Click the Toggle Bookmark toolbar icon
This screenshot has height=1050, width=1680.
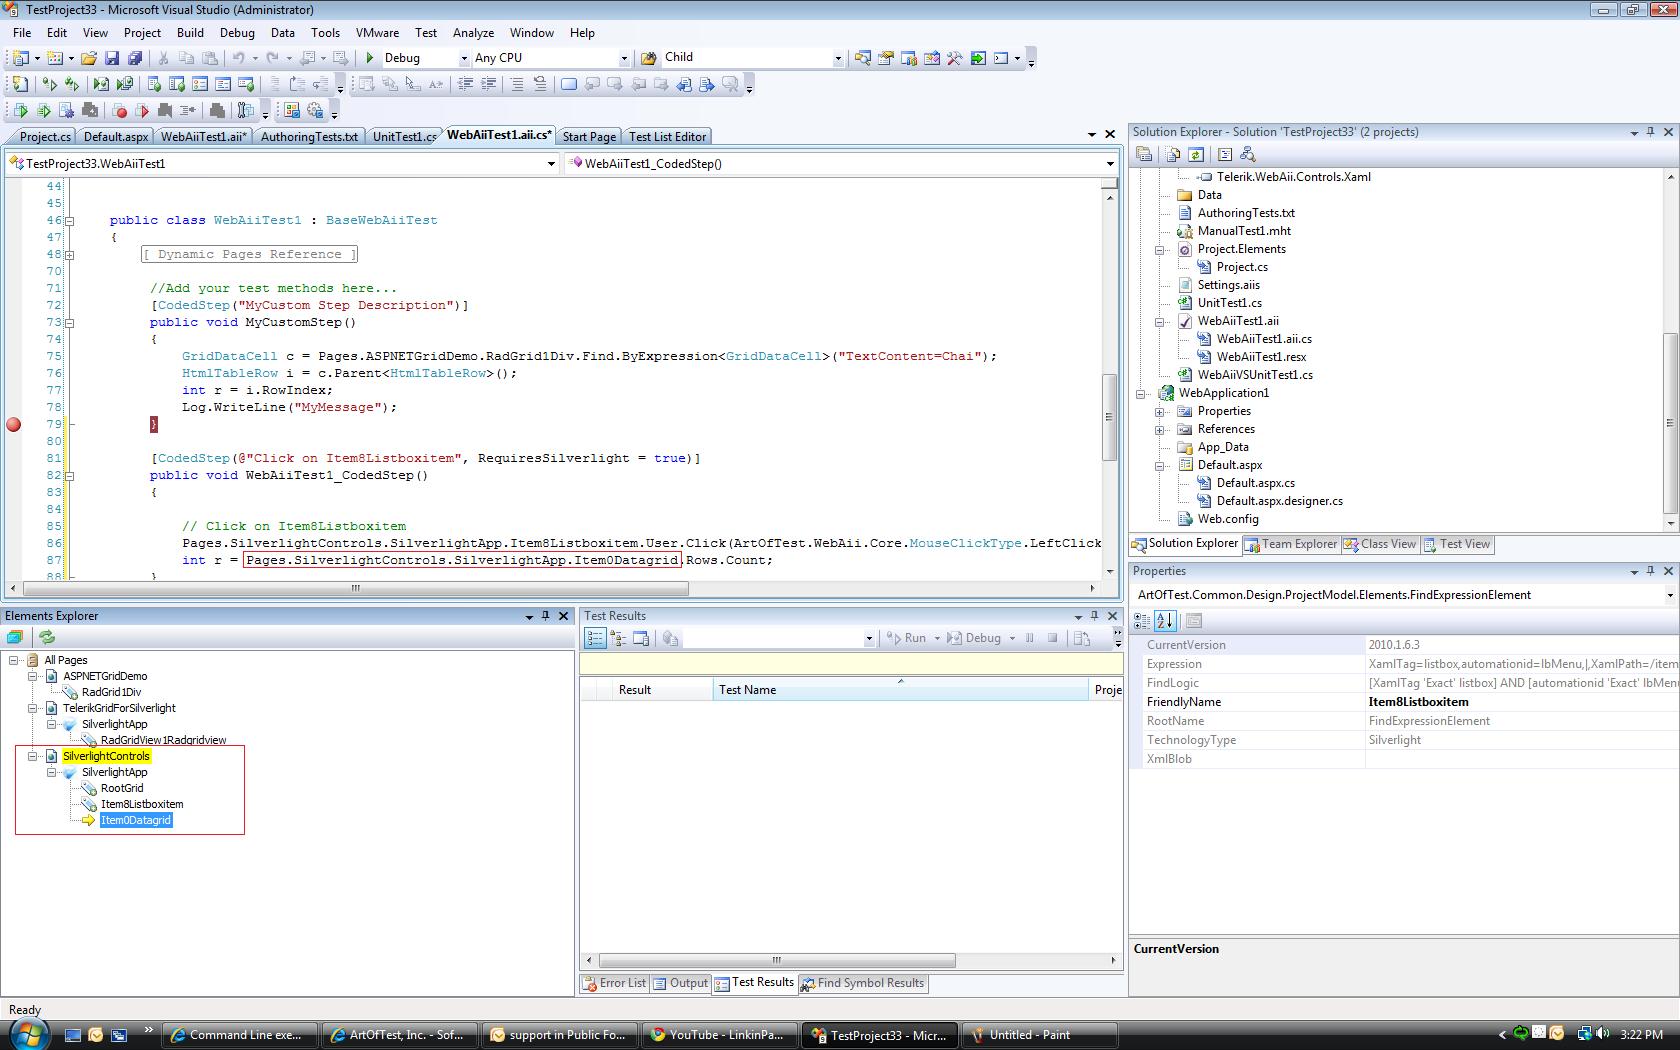tap(569, 85)
